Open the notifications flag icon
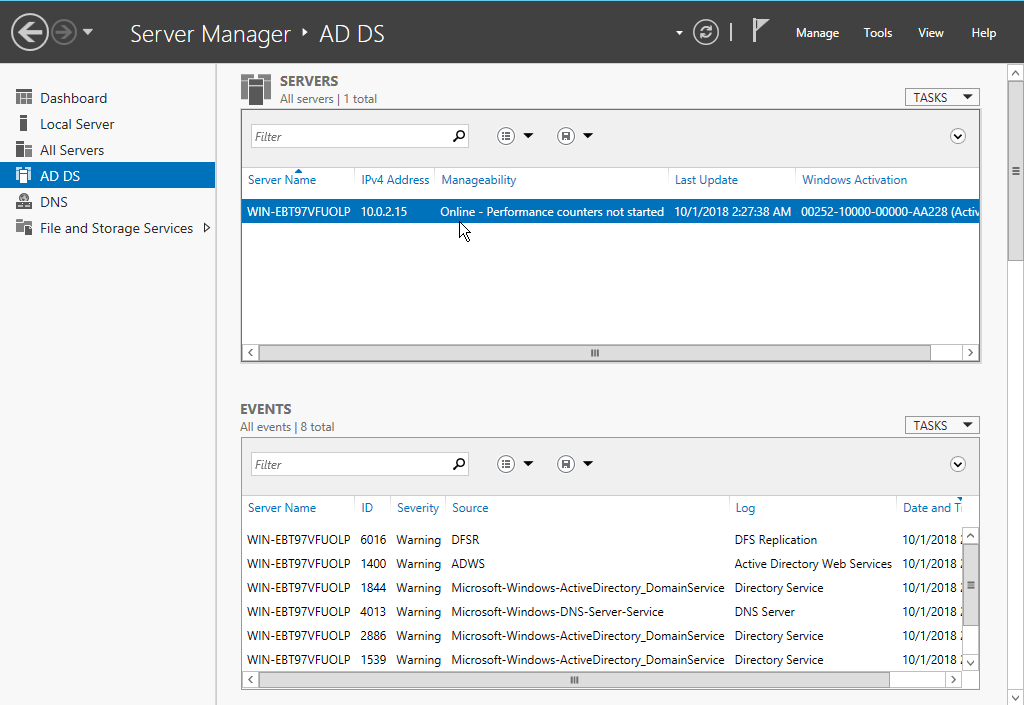Screen dimensions: 1024x705 760,30
